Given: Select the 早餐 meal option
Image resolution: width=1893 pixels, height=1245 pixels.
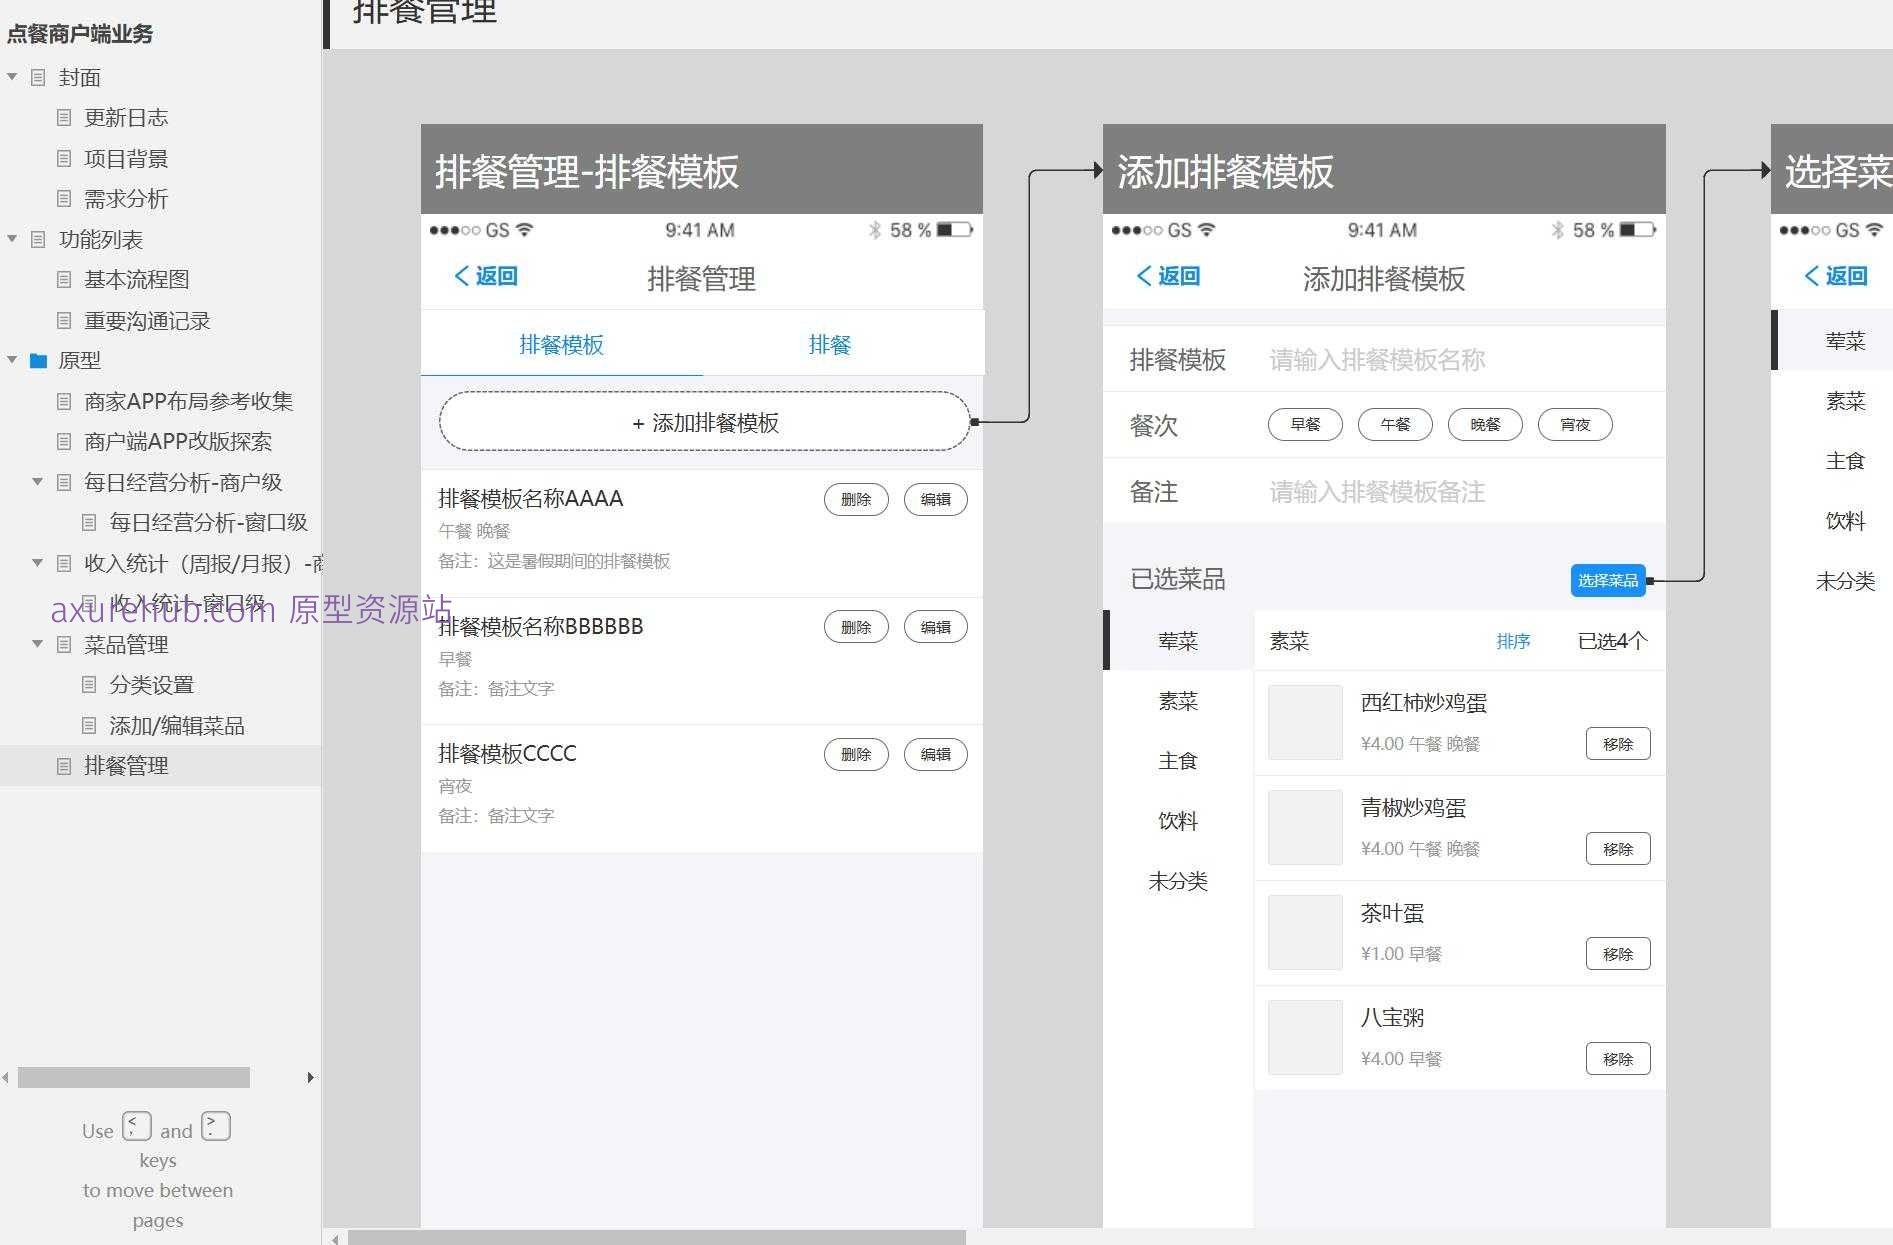Looking at the screenshot, I should (x=1305, y=425).
